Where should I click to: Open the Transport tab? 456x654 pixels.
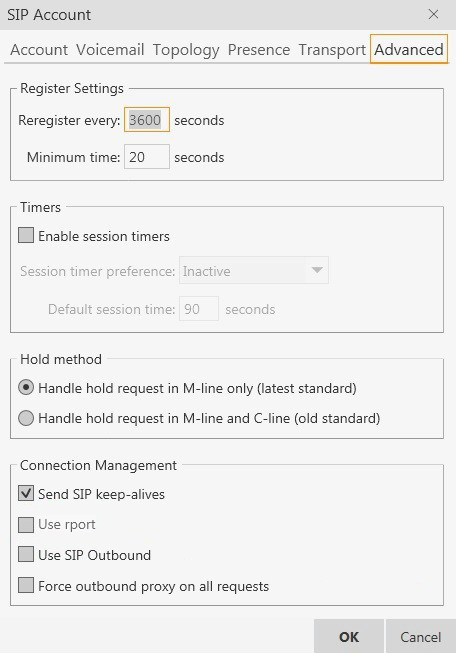coord(332,50)
